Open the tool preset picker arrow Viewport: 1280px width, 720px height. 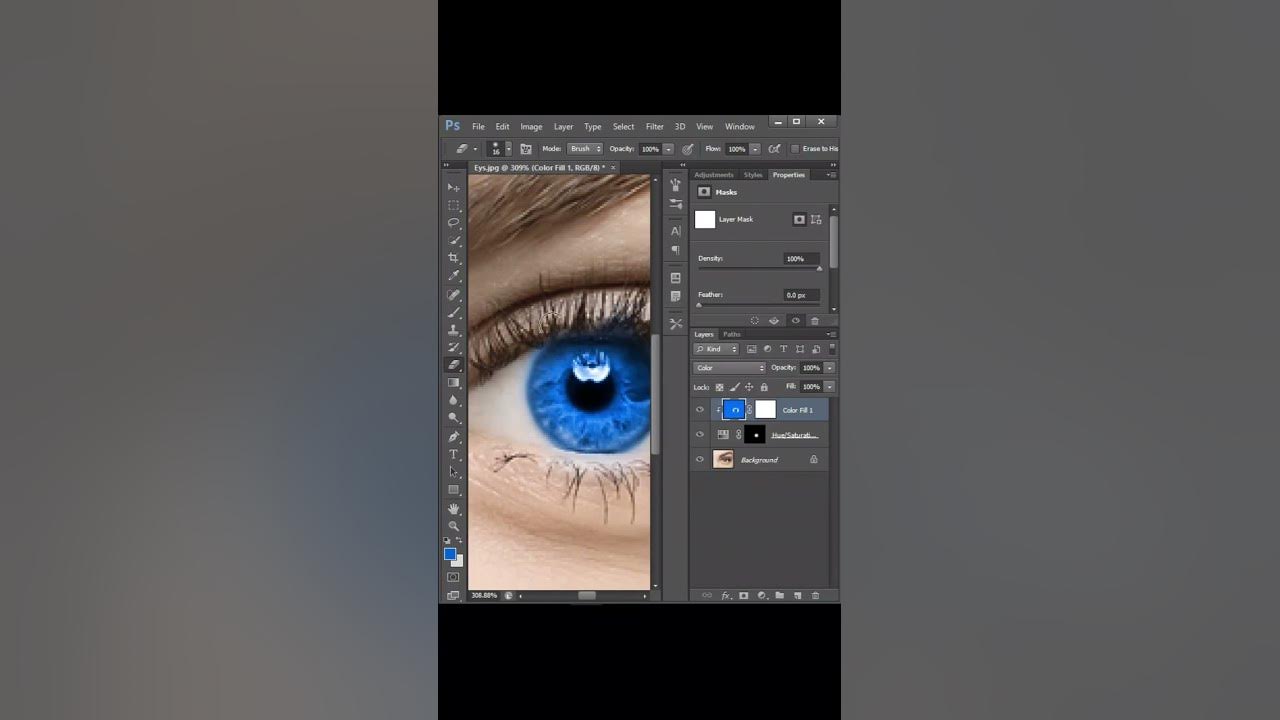pos(475,149)
